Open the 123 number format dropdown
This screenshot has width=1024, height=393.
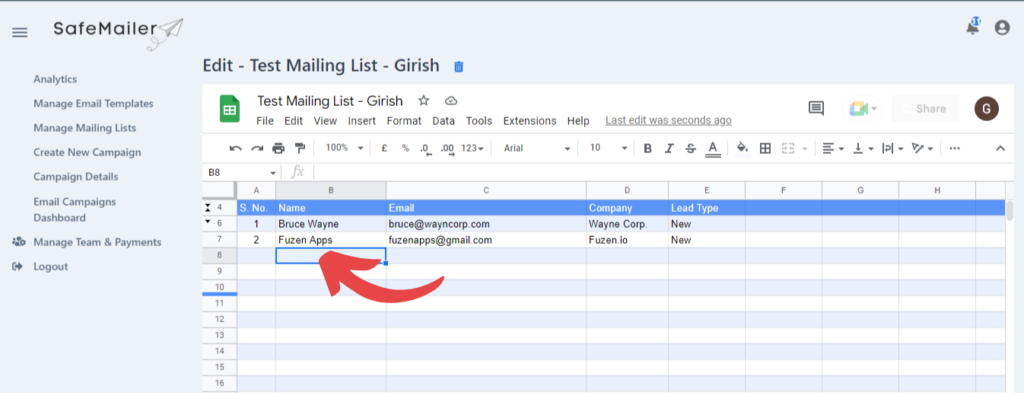pos(472,148)
